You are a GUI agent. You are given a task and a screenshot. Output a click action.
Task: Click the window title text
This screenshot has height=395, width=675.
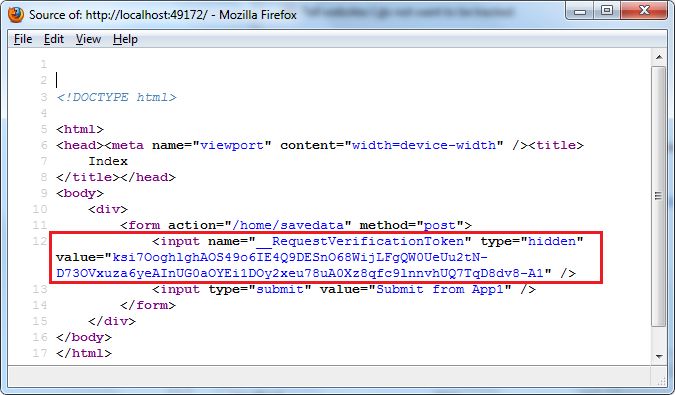point(163,15)
